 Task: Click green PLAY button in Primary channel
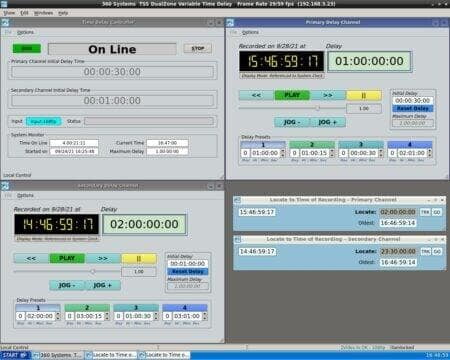coord(292,95)
